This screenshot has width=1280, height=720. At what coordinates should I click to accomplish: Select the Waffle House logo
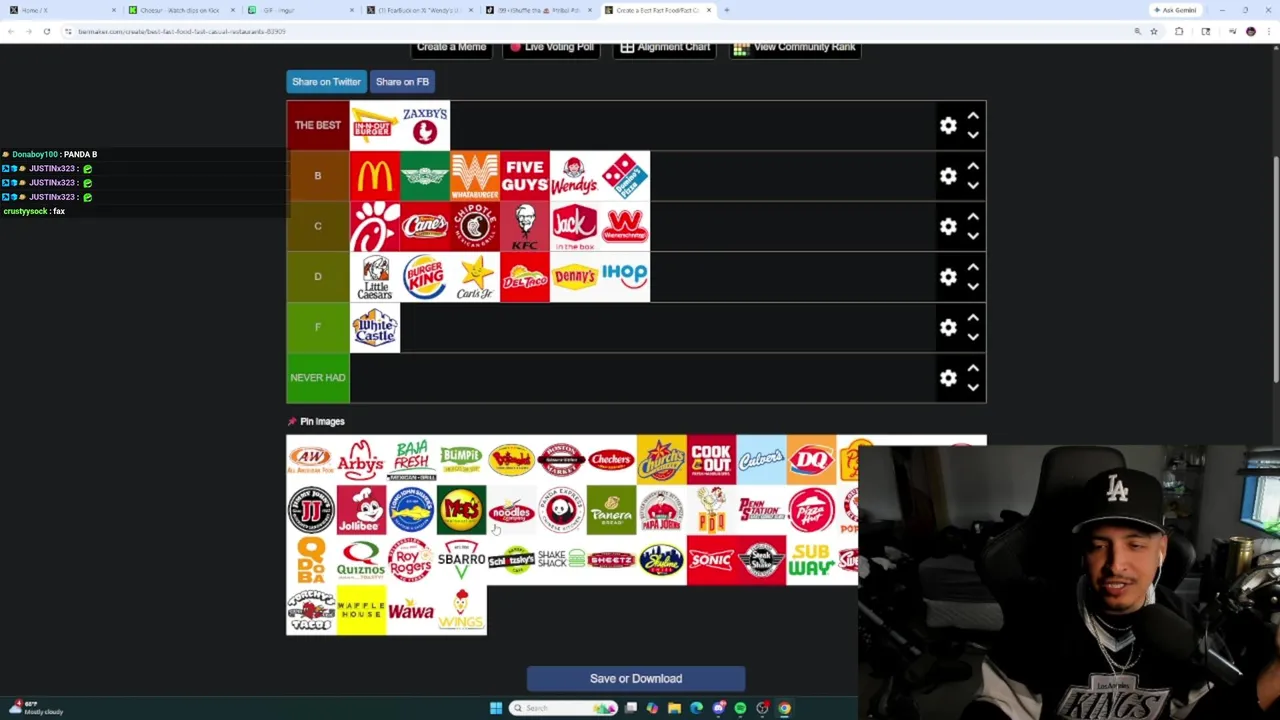tap(361, 610)
